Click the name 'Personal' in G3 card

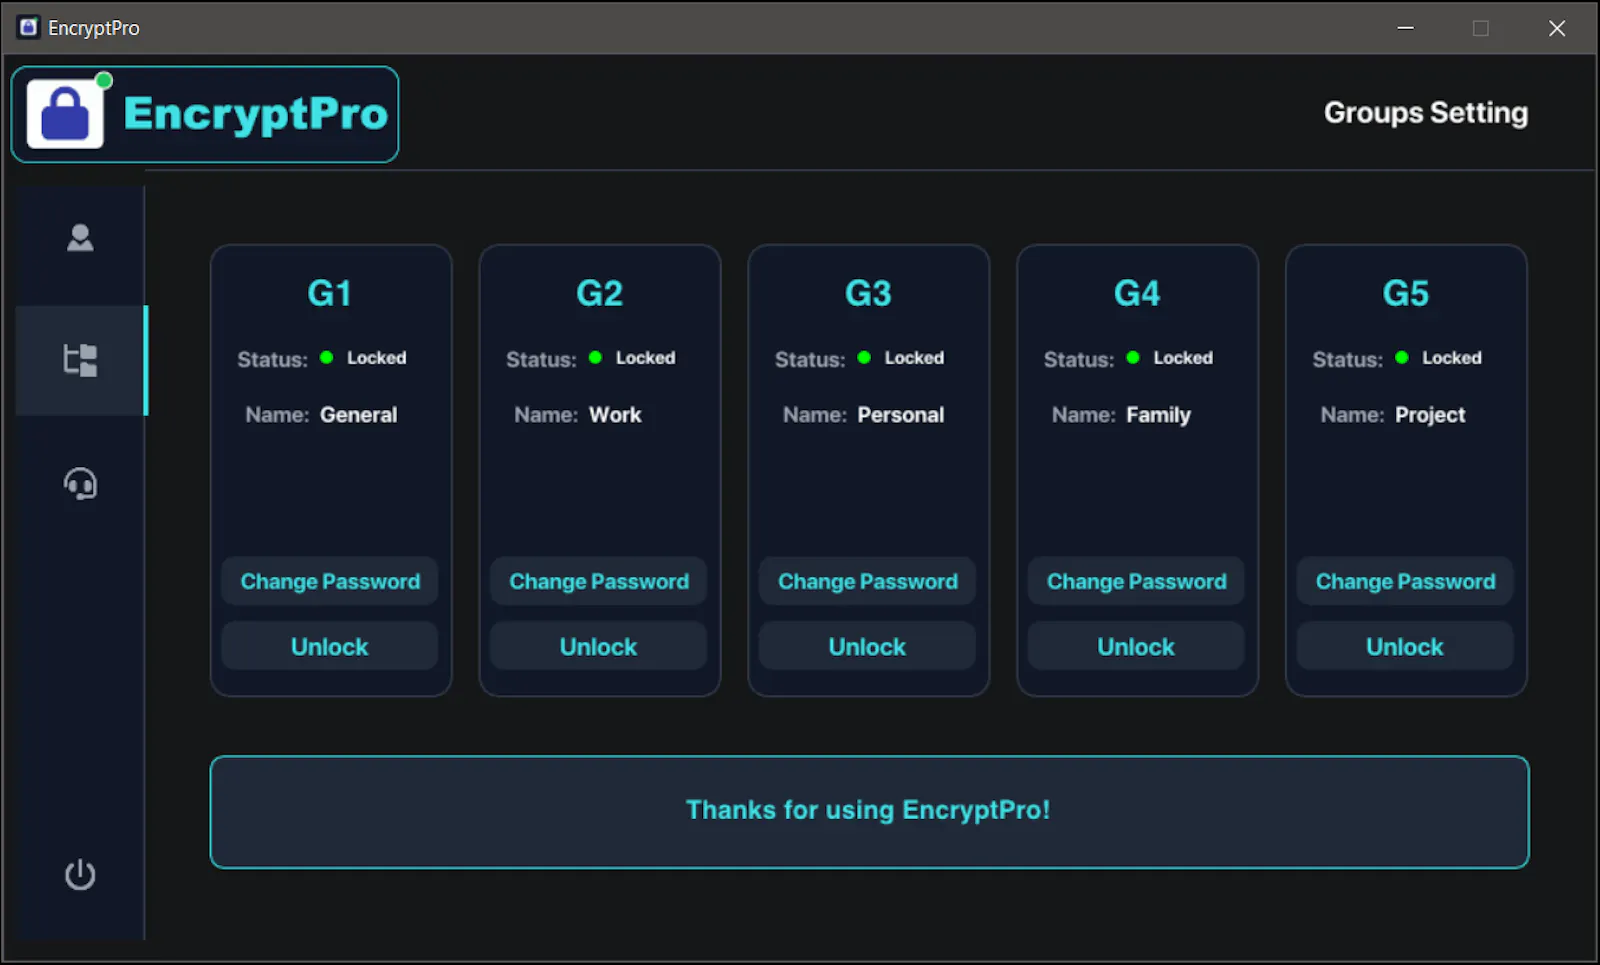pyautogui.click(x=900, y=414)
